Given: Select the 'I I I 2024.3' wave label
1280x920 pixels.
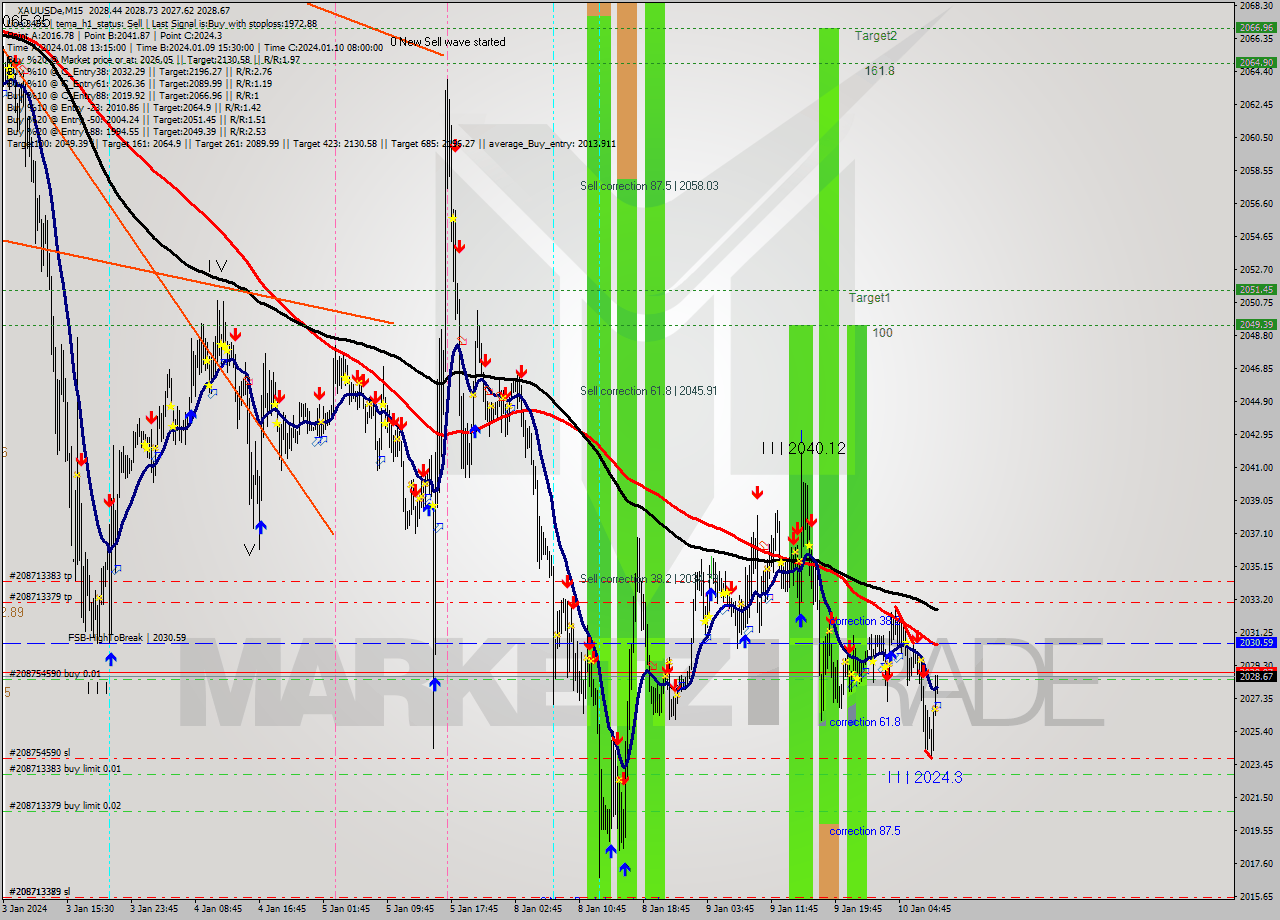Looking at the screenshot, I should click(x=925, y=777).
